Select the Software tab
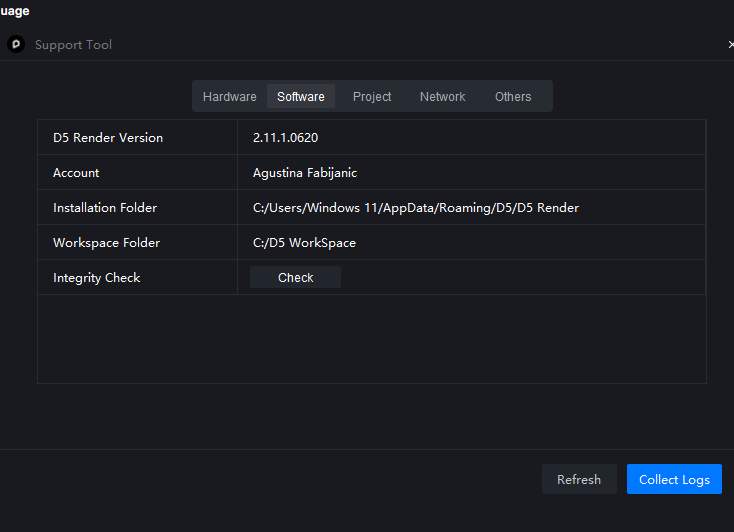Viewport: 734px width, 532px height. (x=301, y=97)
